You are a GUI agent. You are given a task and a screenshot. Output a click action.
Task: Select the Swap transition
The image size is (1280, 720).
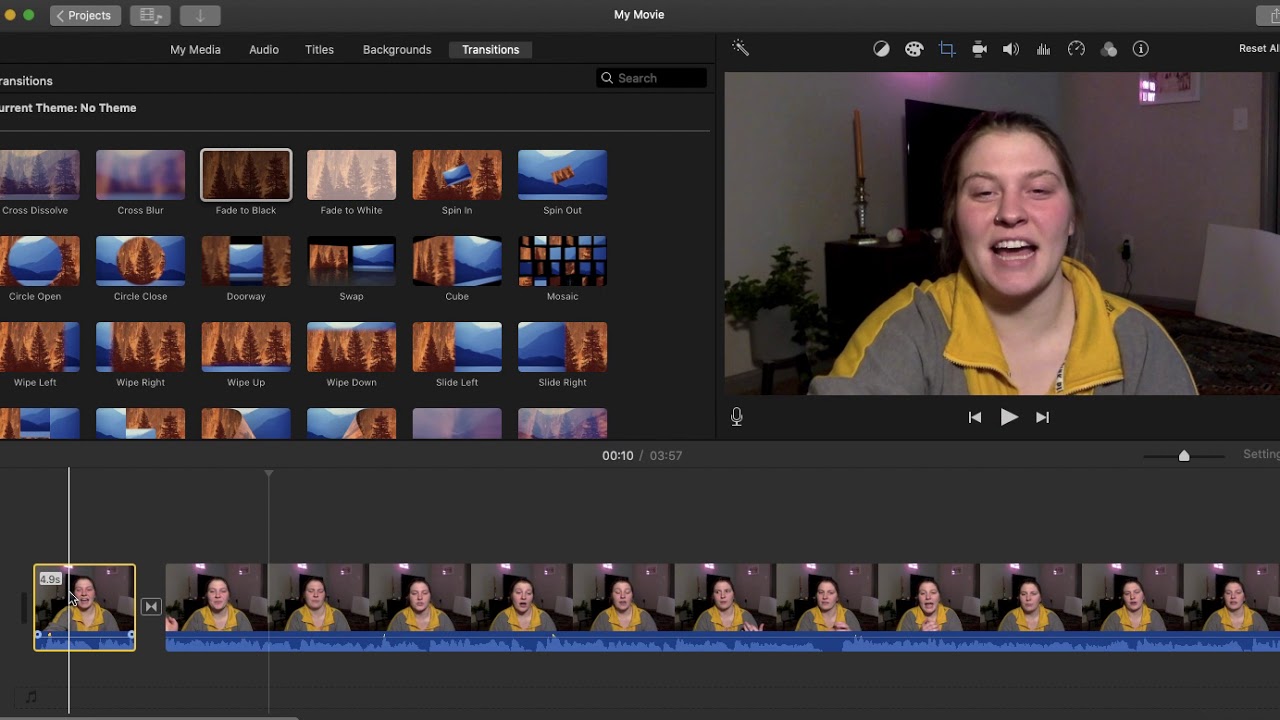351,261
